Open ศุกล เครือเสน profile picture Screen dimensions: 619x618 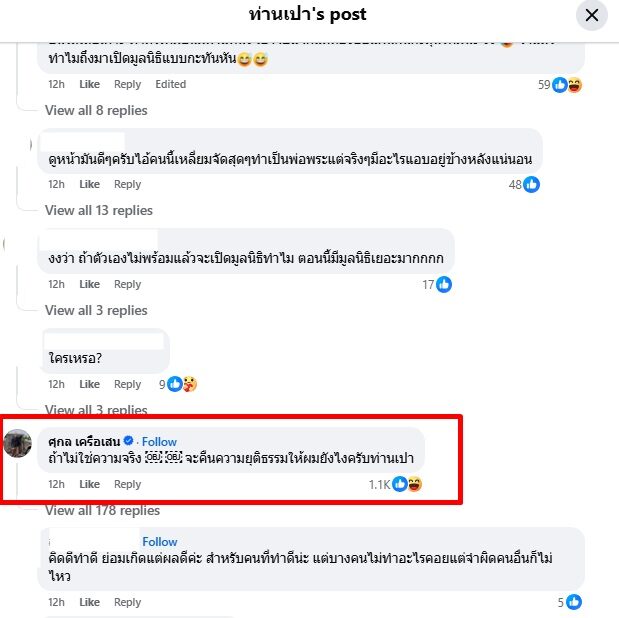point(17,443)
